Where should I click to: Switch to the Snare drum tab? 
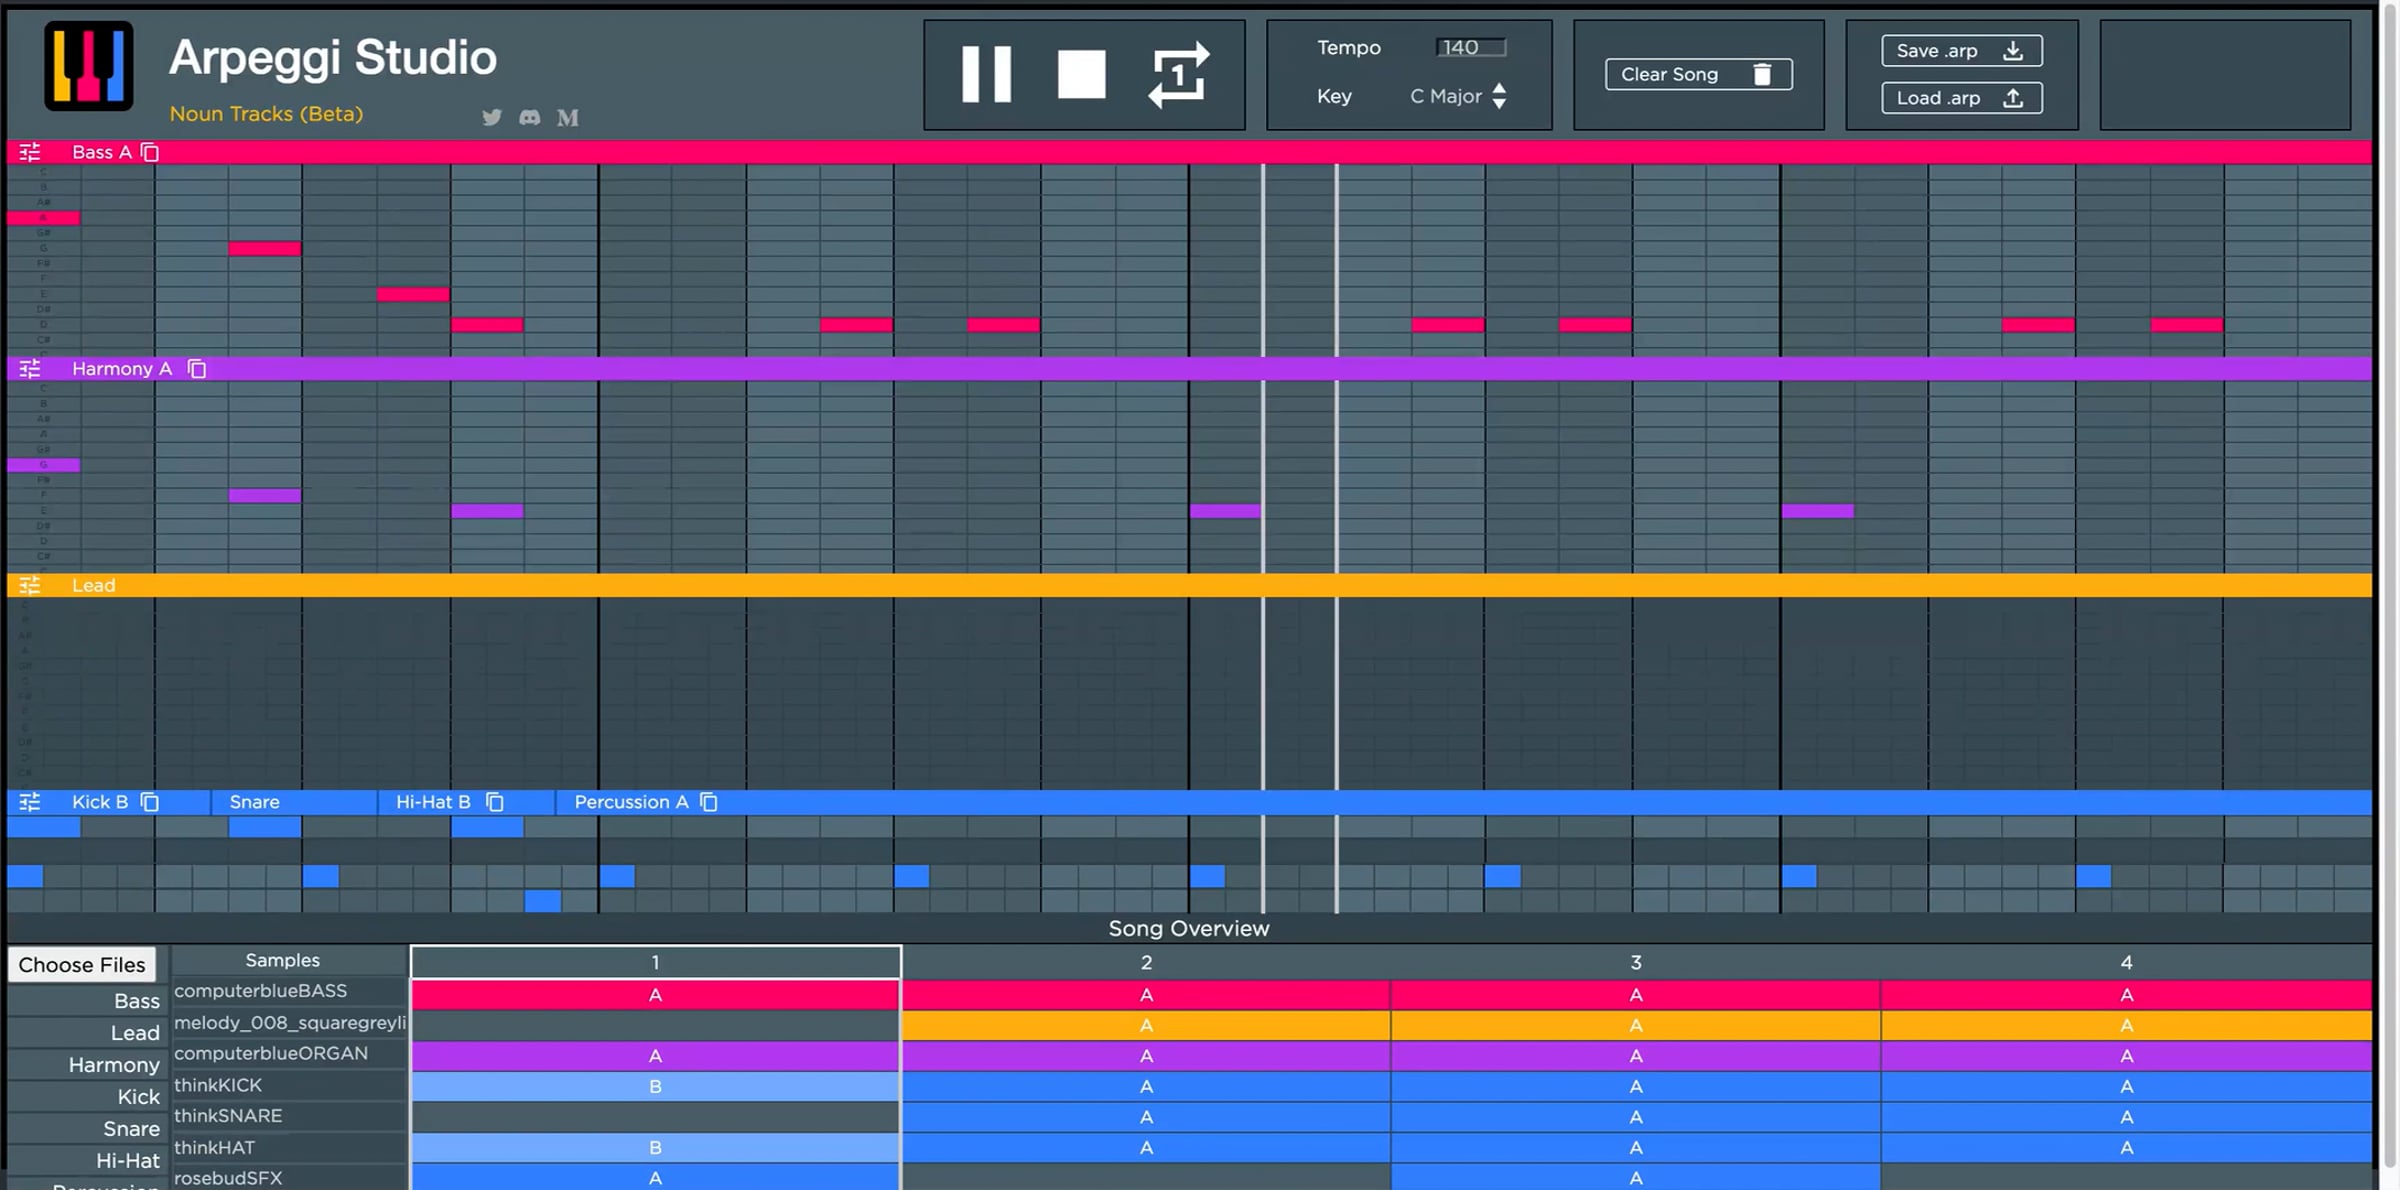255,802
